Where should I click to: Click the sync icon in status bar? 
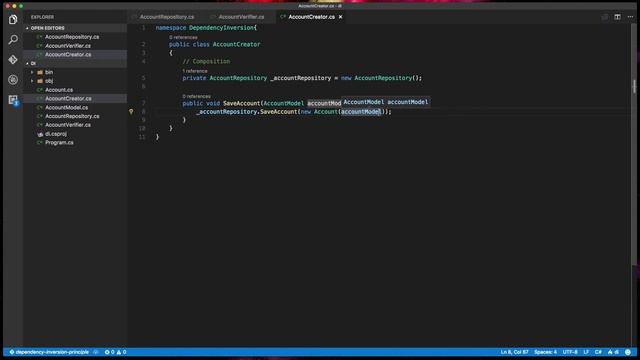click(96, 352)
